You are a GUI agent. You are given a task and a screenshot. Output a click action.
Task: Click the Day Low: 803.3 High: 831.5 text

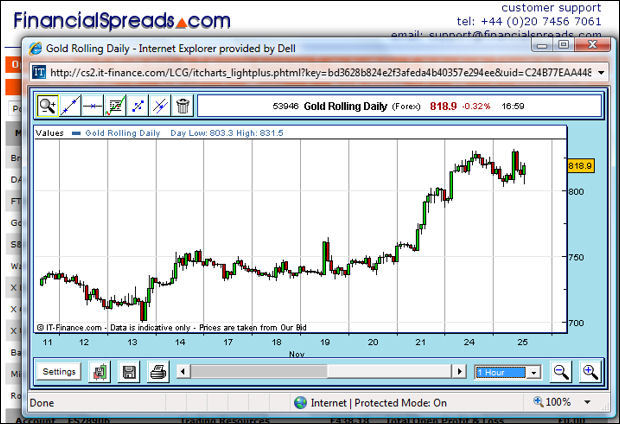click(x=227, y=133)
